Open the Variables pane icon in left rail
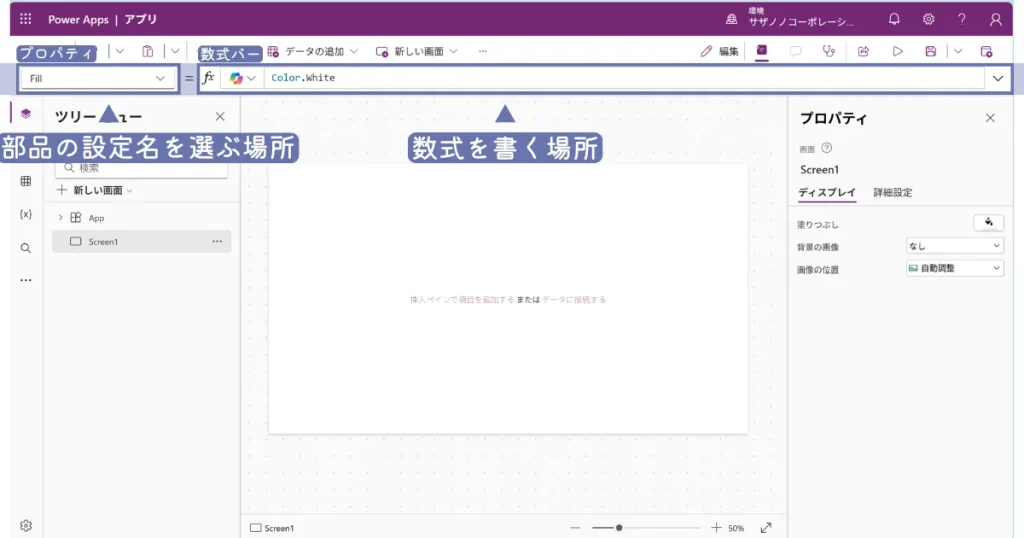 [26, 214]
